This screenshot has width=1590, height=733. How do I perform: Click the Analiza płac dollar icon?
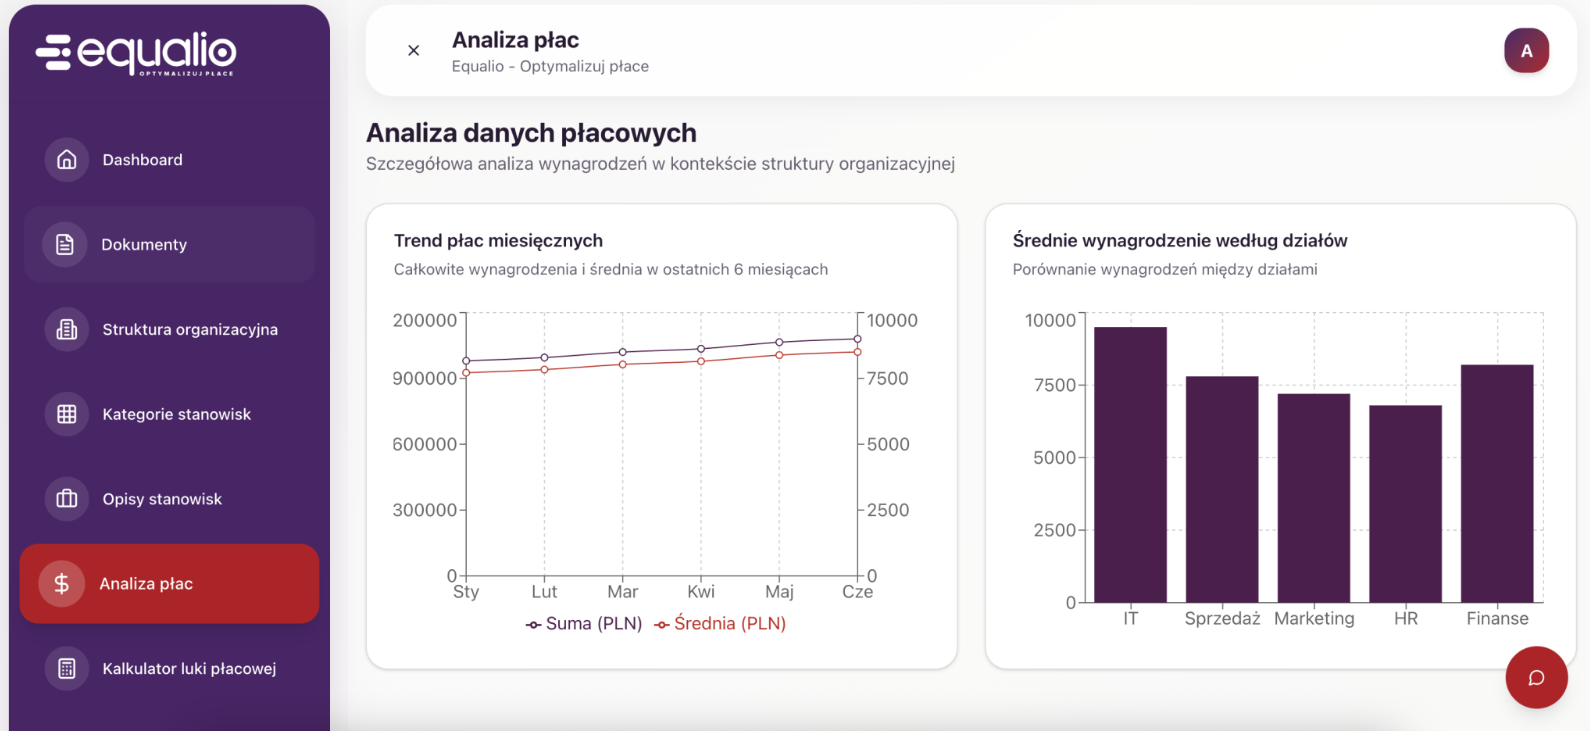(62, 584)
